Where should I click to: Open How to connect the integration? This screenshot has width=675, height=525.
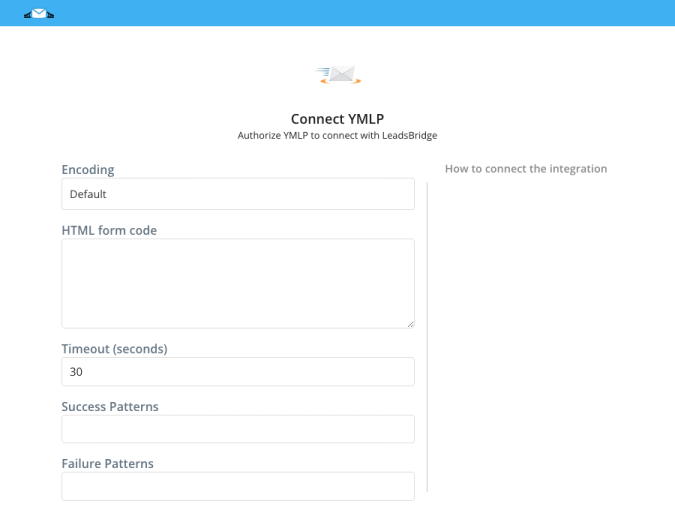pos(526,169)
